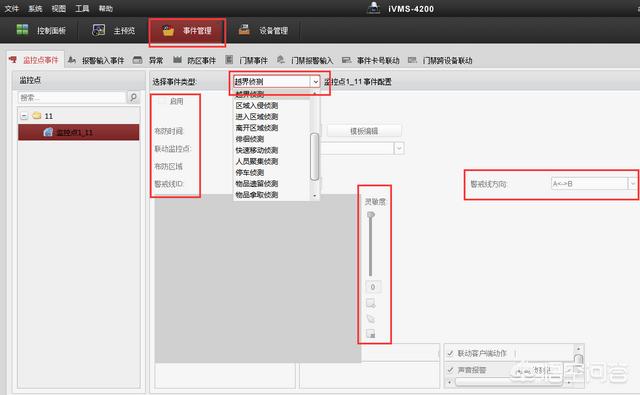Select the 异常 sub-tab label
The width and height of the screenshot is (640, 395).
coord(156,61)
